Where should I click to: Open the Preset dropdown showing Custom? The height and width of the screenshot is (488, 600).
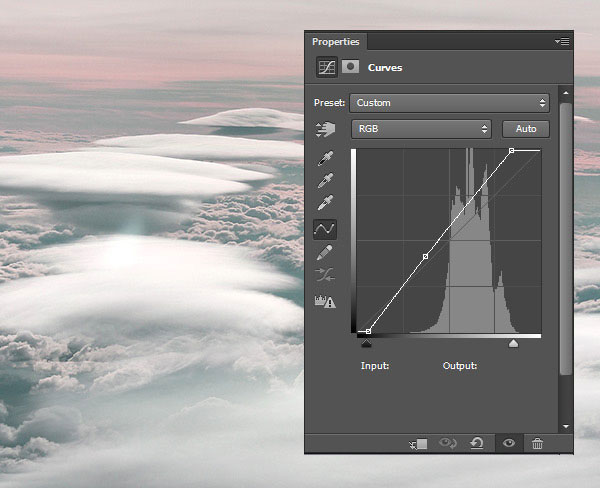pyautogui.click(x=448, y=103)
